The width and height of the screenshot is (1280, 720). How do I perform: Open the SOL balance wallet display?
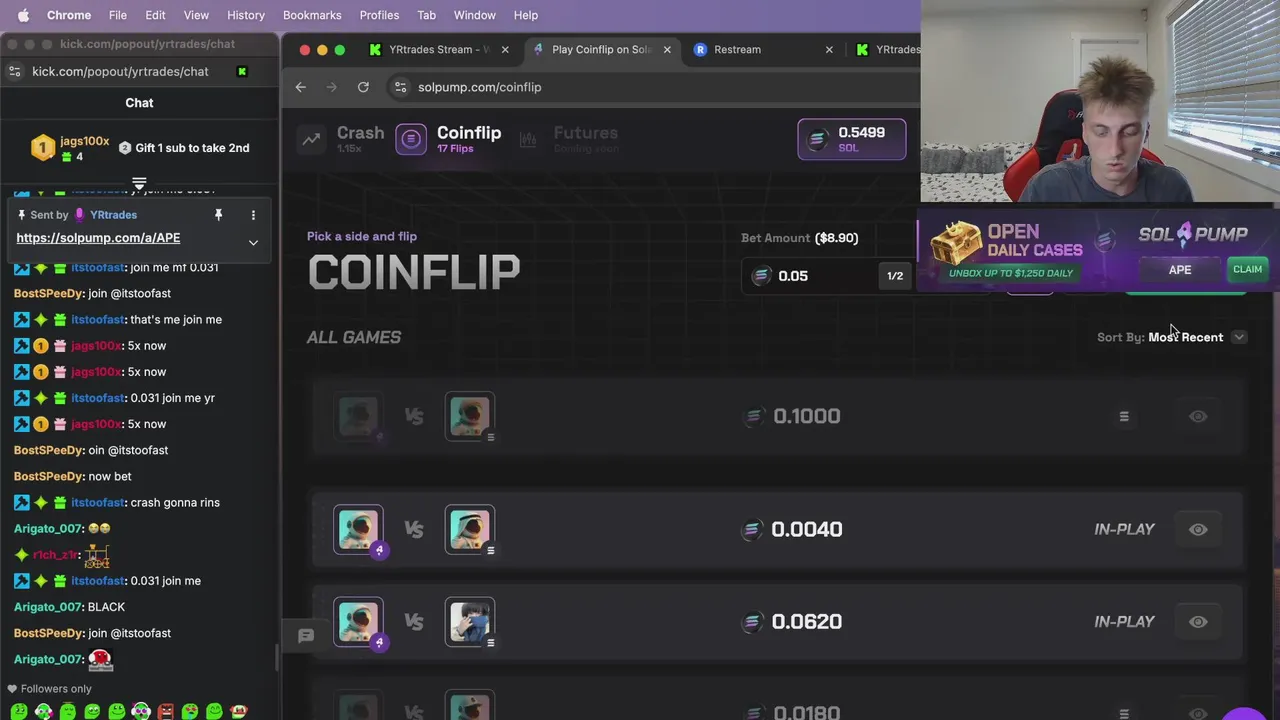pyautogui.click(x=852, y=139)
